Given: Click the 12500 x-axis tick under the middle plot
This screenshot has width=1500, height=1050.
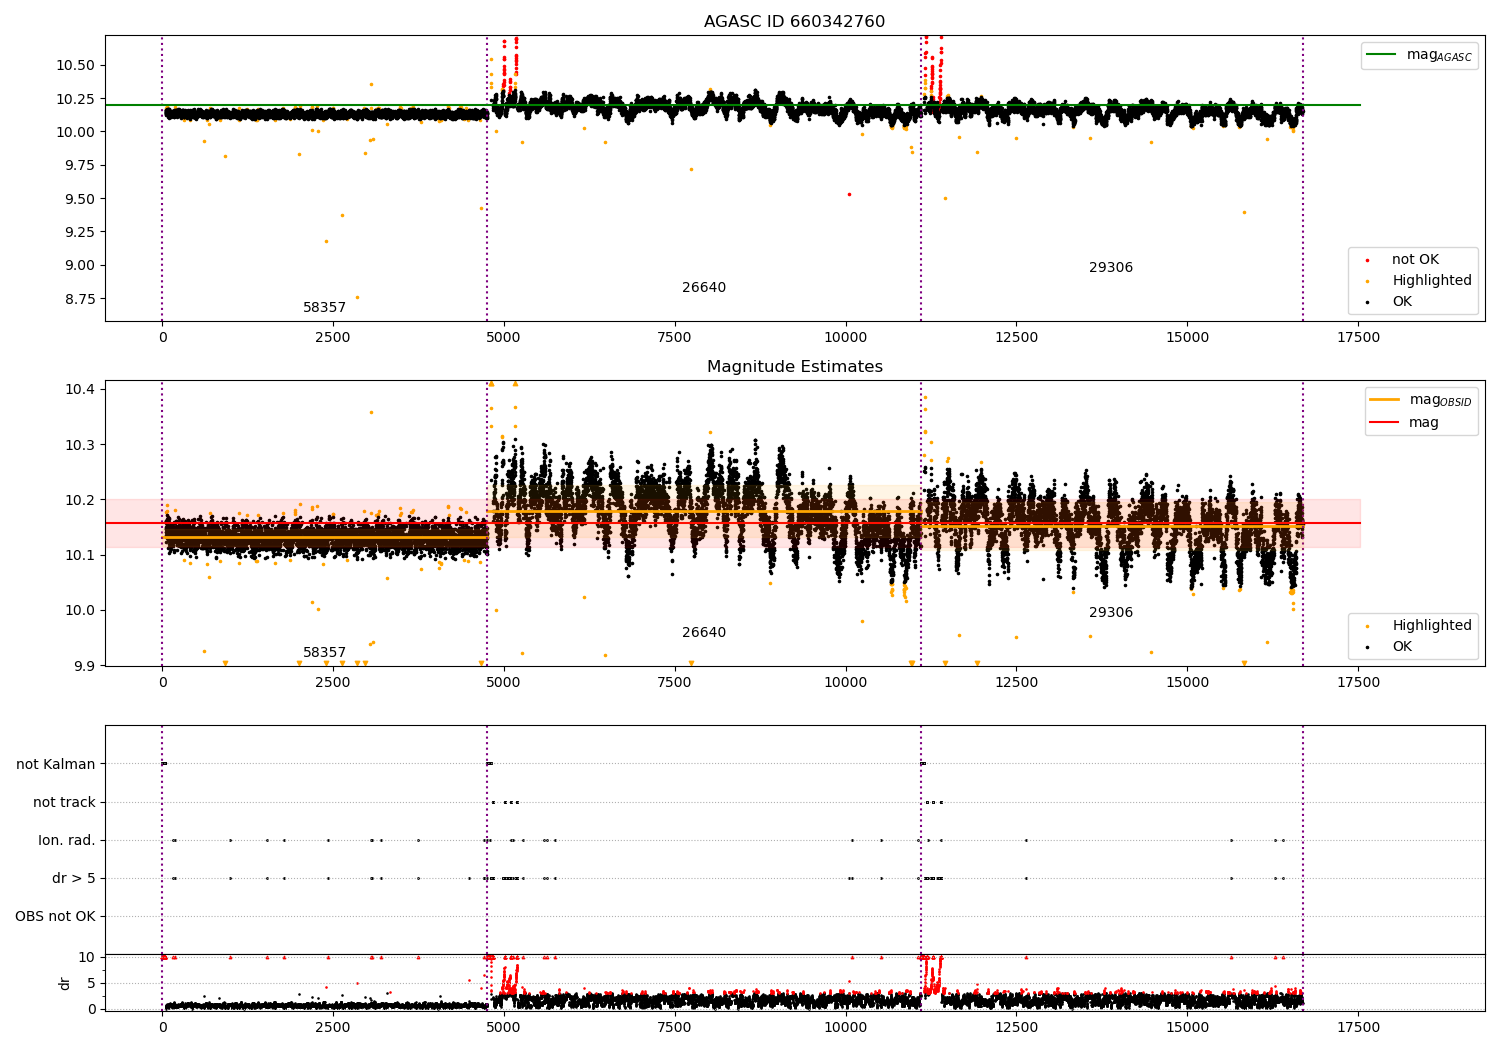Looking at the screenshot, I should click(x=1016, y=683).
